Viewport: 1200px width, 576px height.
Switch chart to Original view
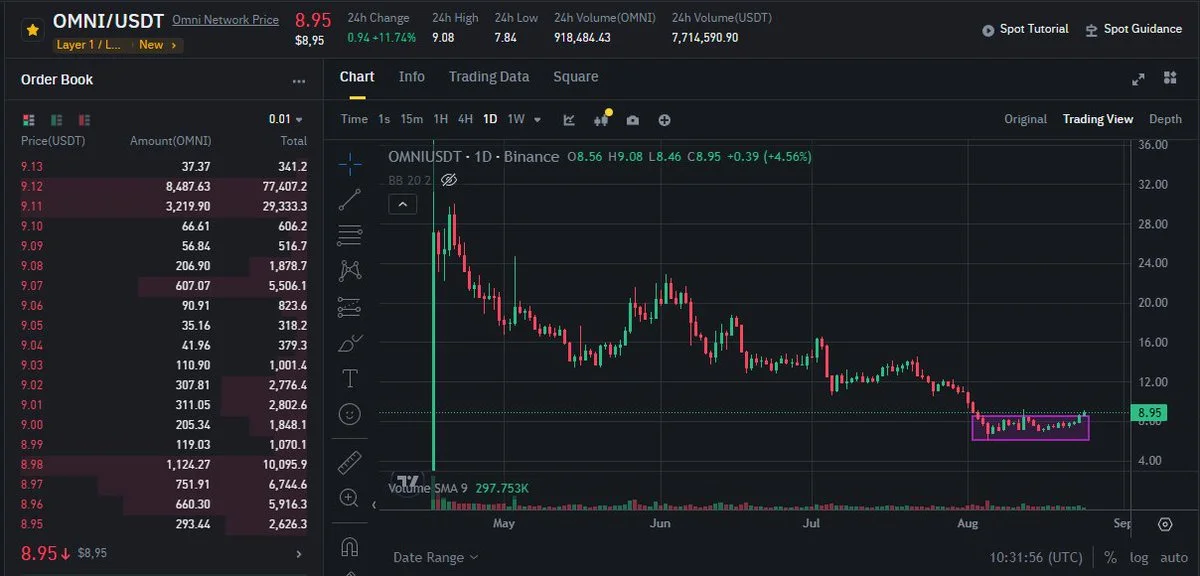coord(1025,119)
